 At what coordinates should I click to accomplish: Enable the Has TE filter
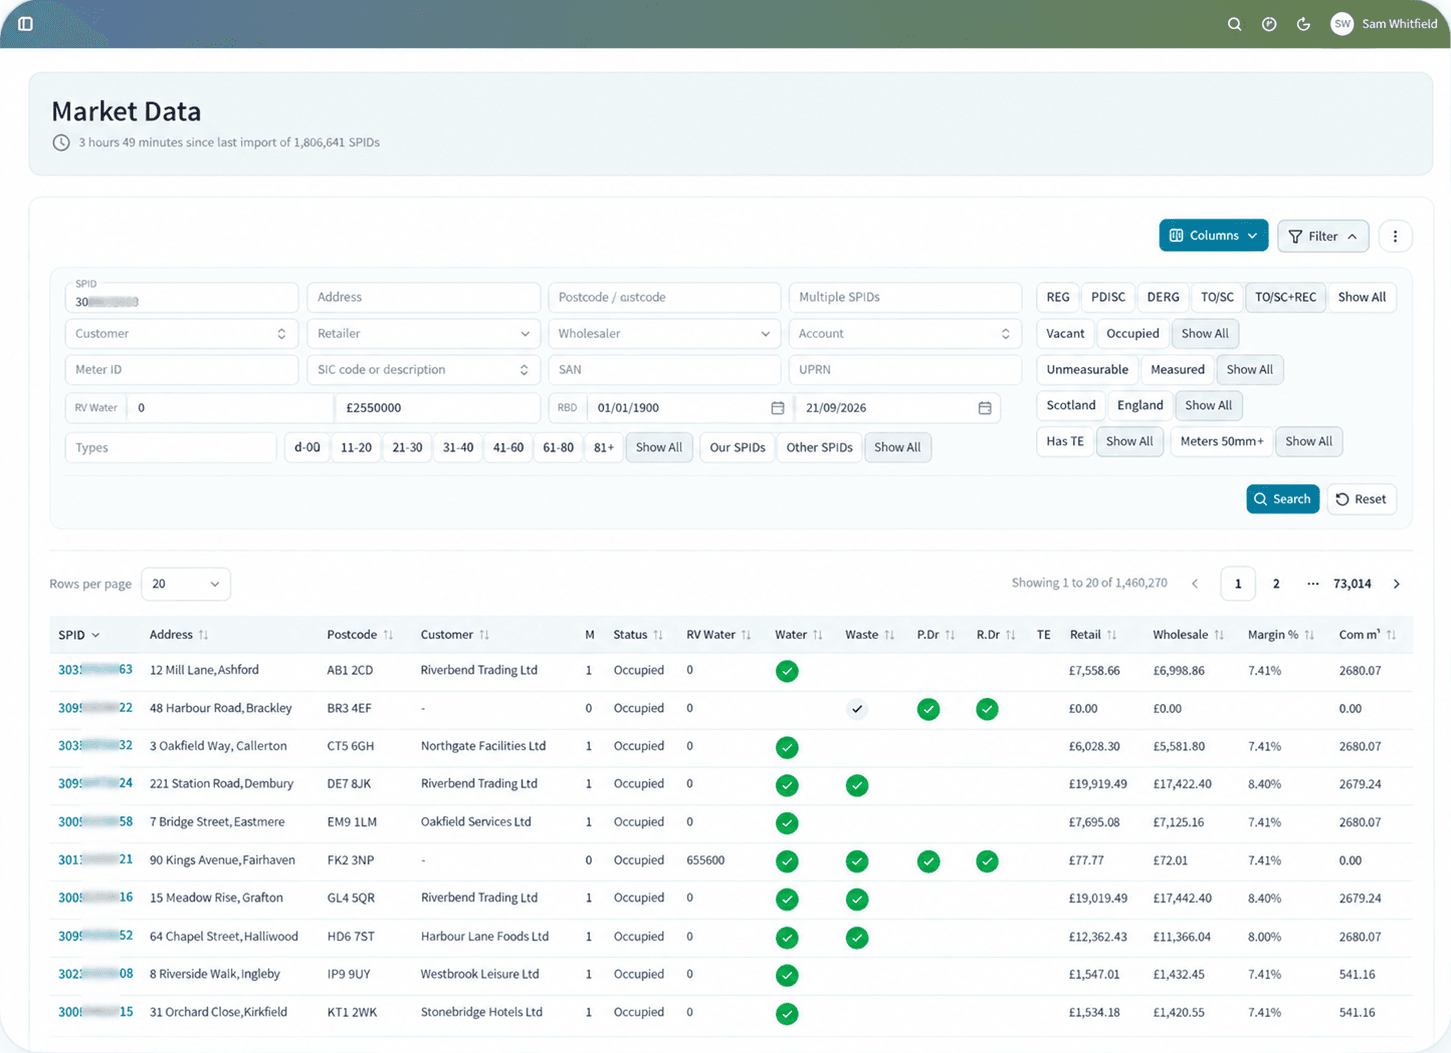(x=1065, y=442)
